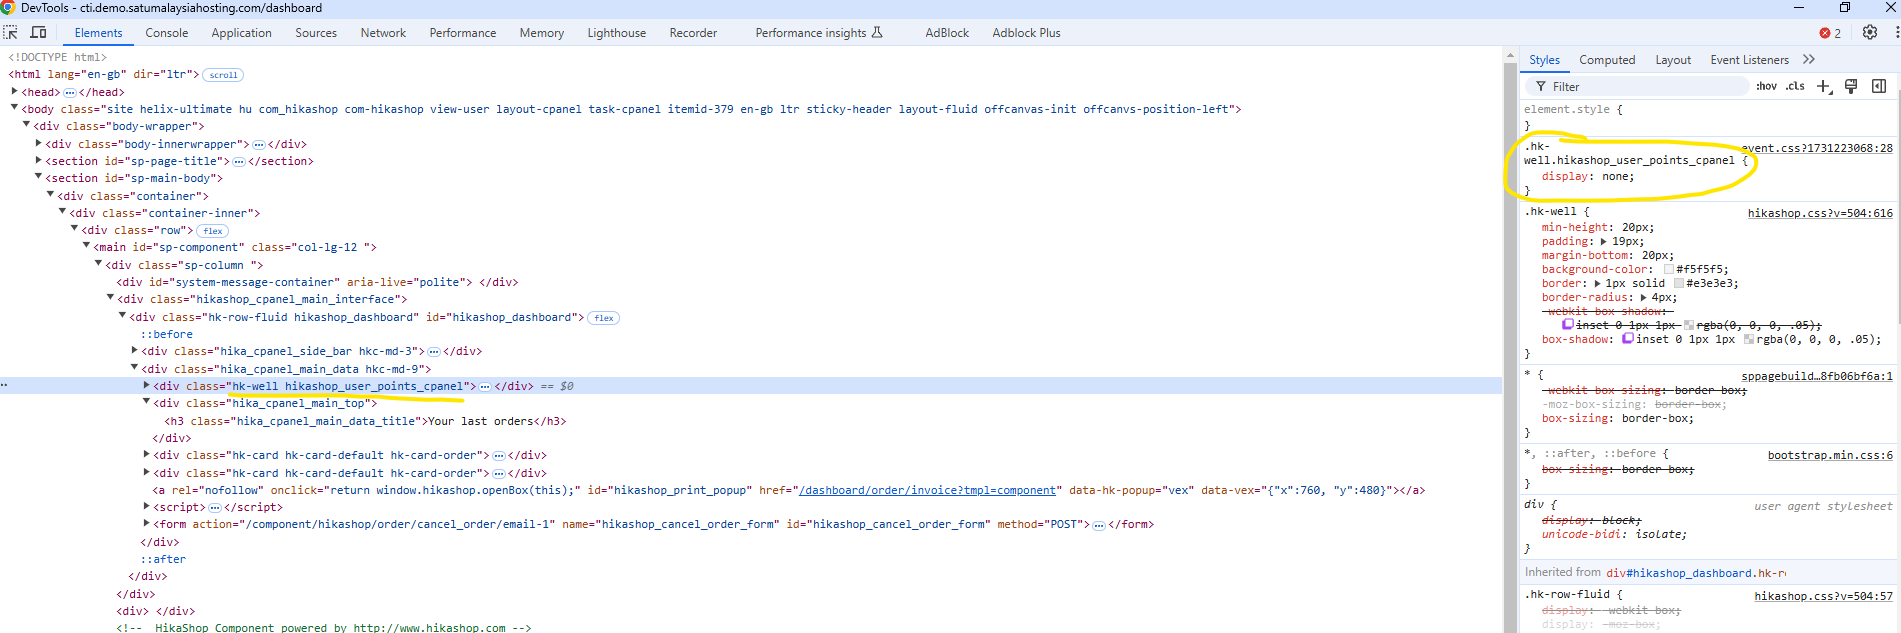
Task: Toggle the device toolbar icon
Action: [x=38, y=33]
